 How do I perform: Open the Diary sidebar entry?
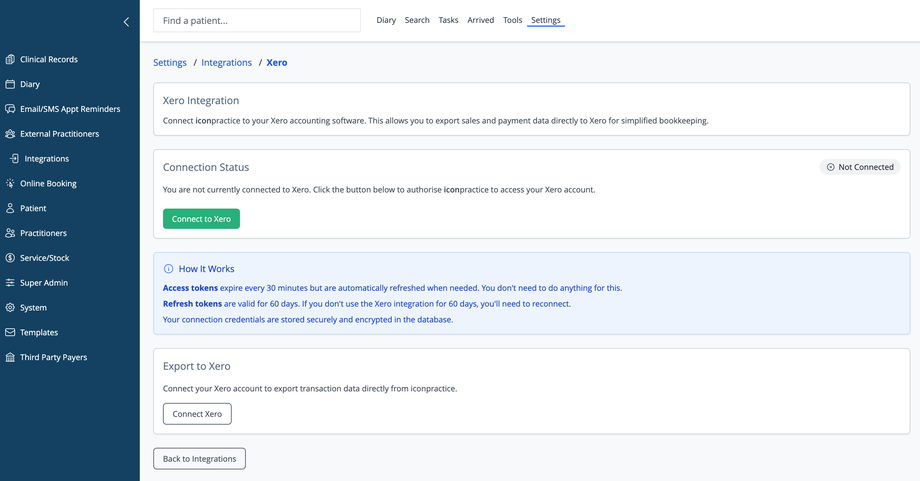[x=30, y=84]
